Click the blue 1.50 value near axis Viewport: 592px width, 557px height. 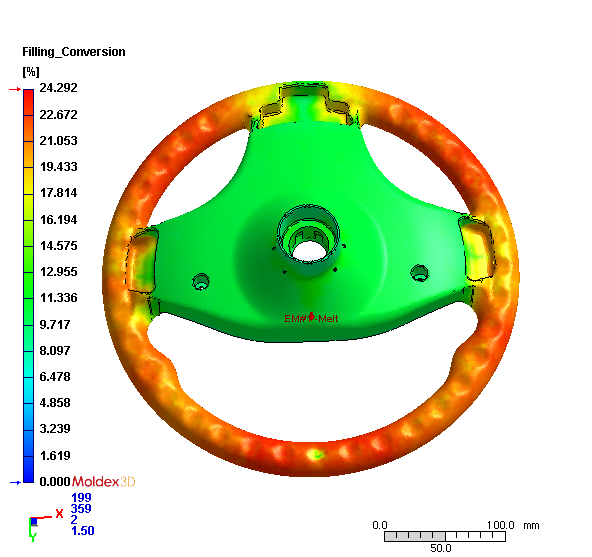pyautogui.click(x=83, y=531)
